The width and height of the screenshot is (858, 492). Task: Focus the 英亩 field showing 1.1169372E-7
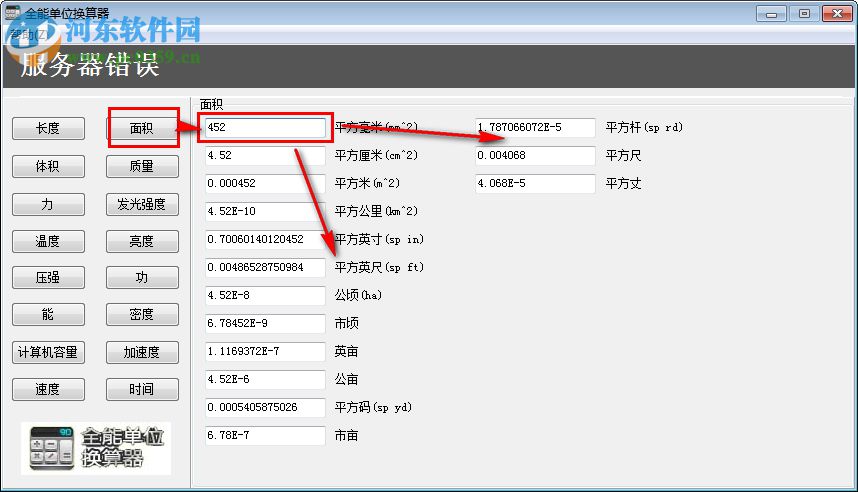tap(265, 351)
